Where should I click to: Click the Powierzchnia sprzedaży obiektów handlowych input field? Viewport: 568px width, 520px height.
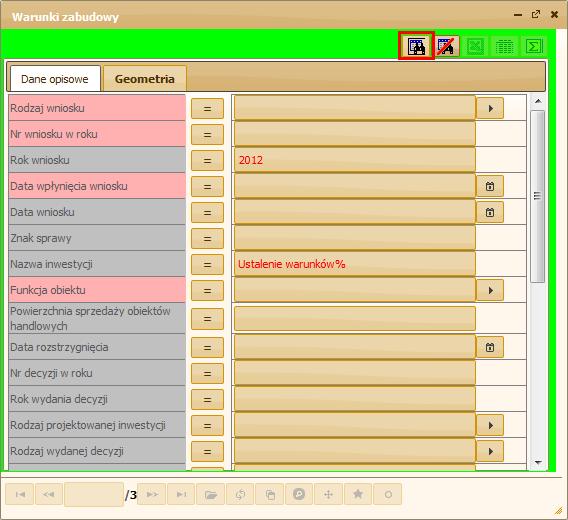coord(355,318)
